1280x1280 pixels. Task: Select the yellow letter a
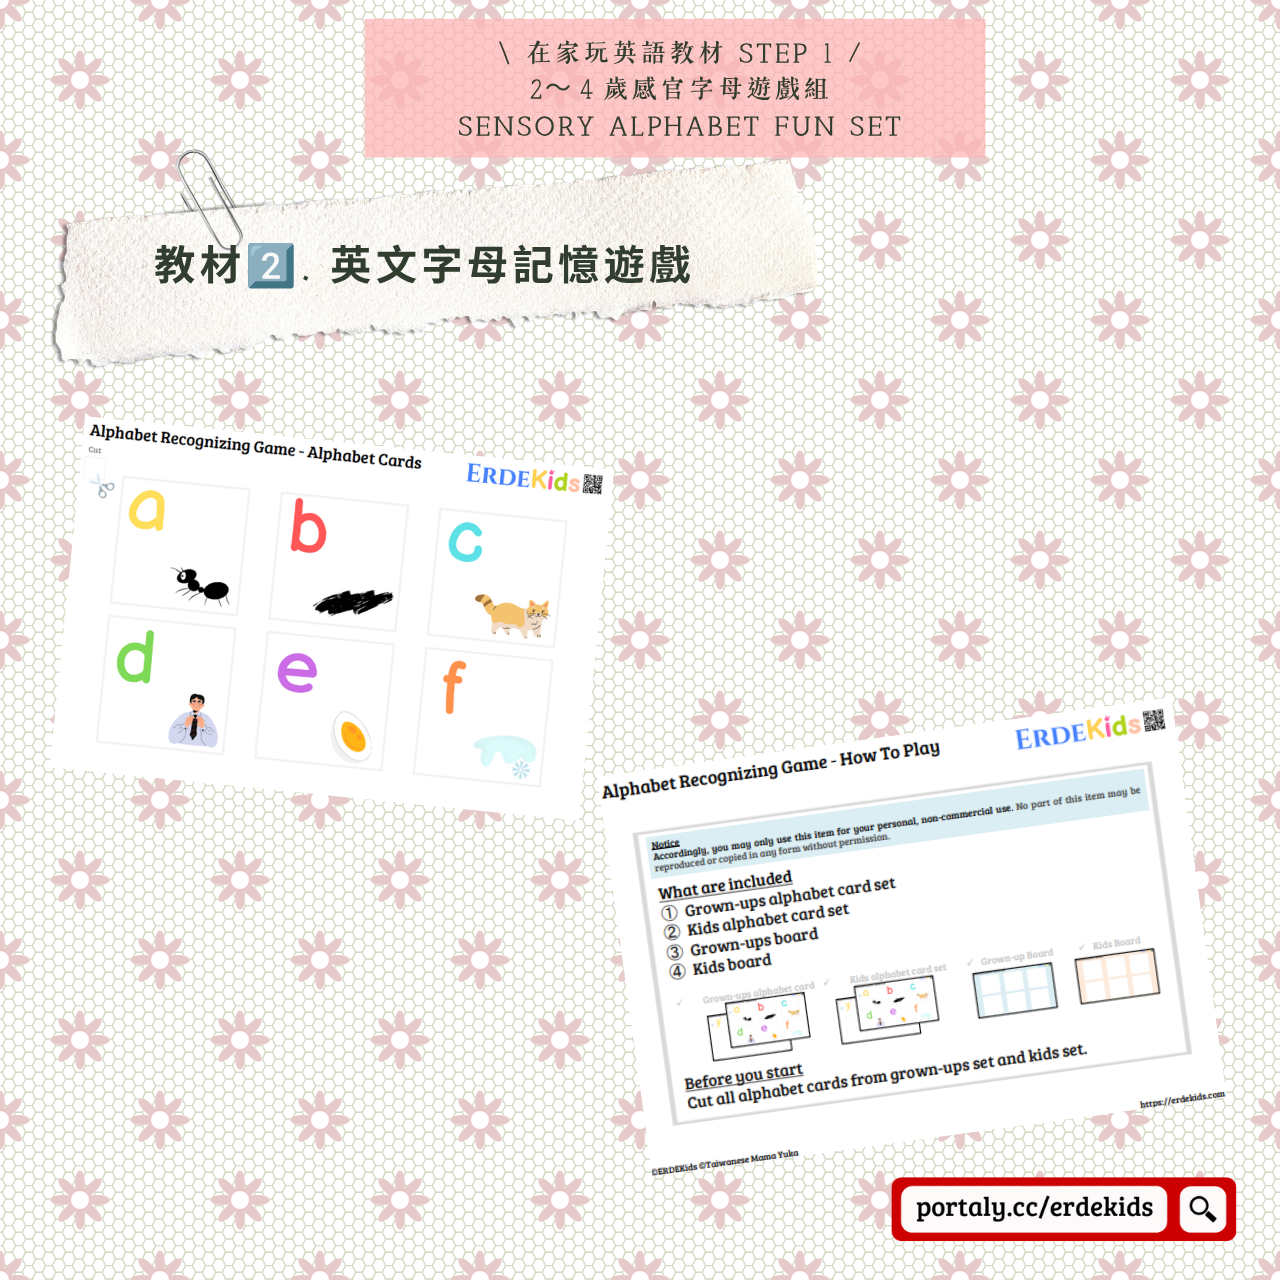pyautogui.click(x=147, y=509)
